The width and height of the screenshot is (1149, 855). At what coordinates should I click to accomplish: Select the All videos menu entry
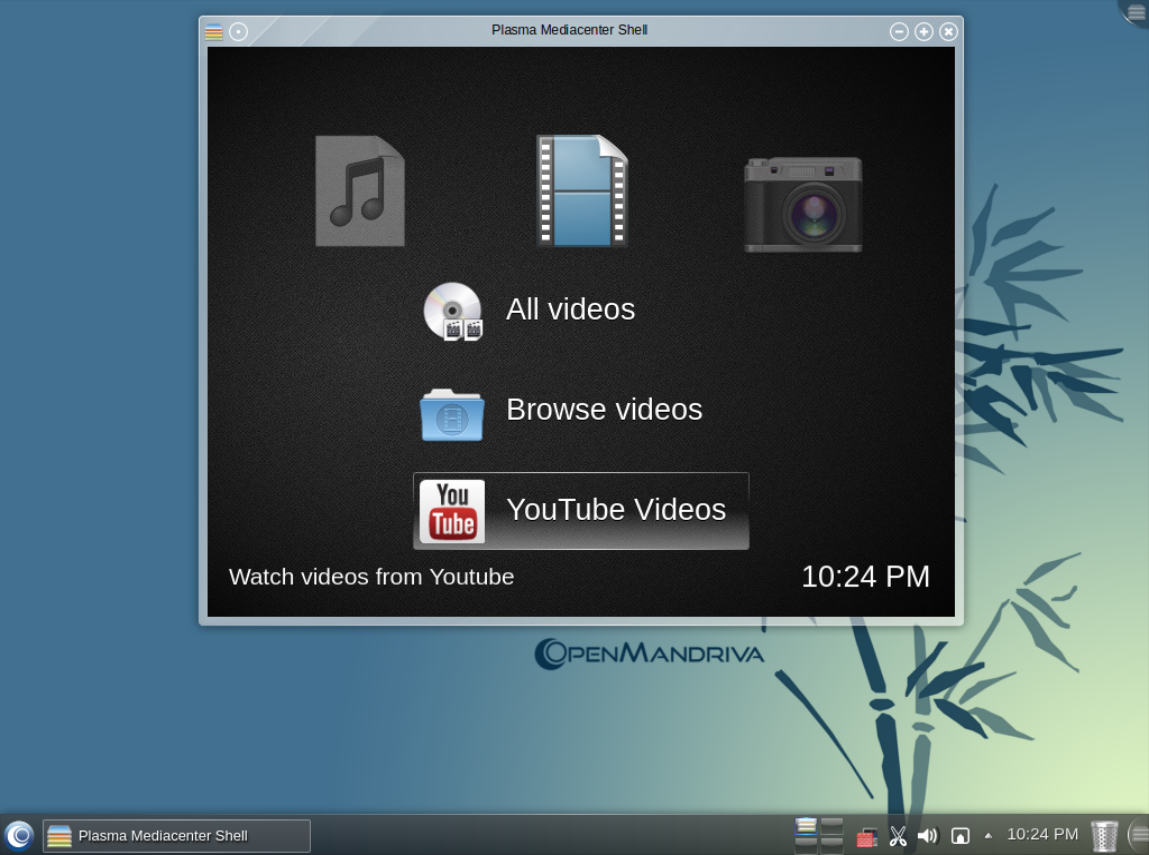(570, 310)
